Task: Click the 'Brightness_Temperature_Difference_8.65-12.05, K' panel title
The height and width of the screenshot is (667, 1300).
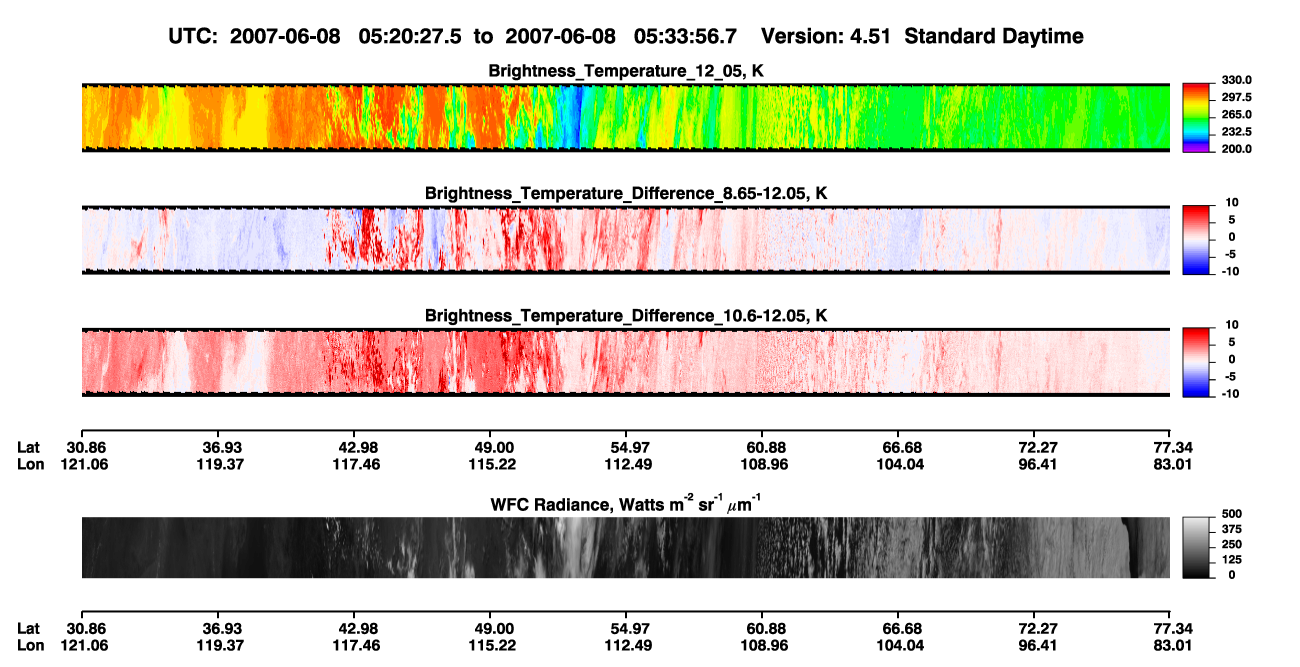Action: tap(626, 193)
